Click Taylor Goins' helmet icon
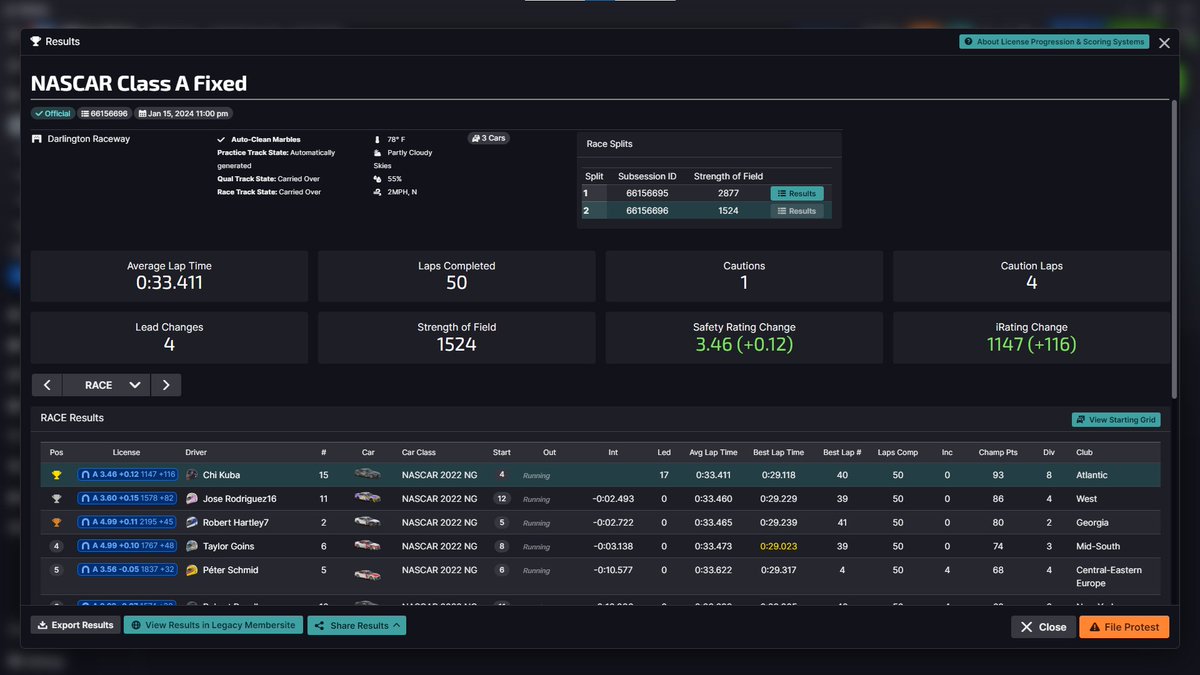This screenshot has width=1200, height=675. click(192, 546)
